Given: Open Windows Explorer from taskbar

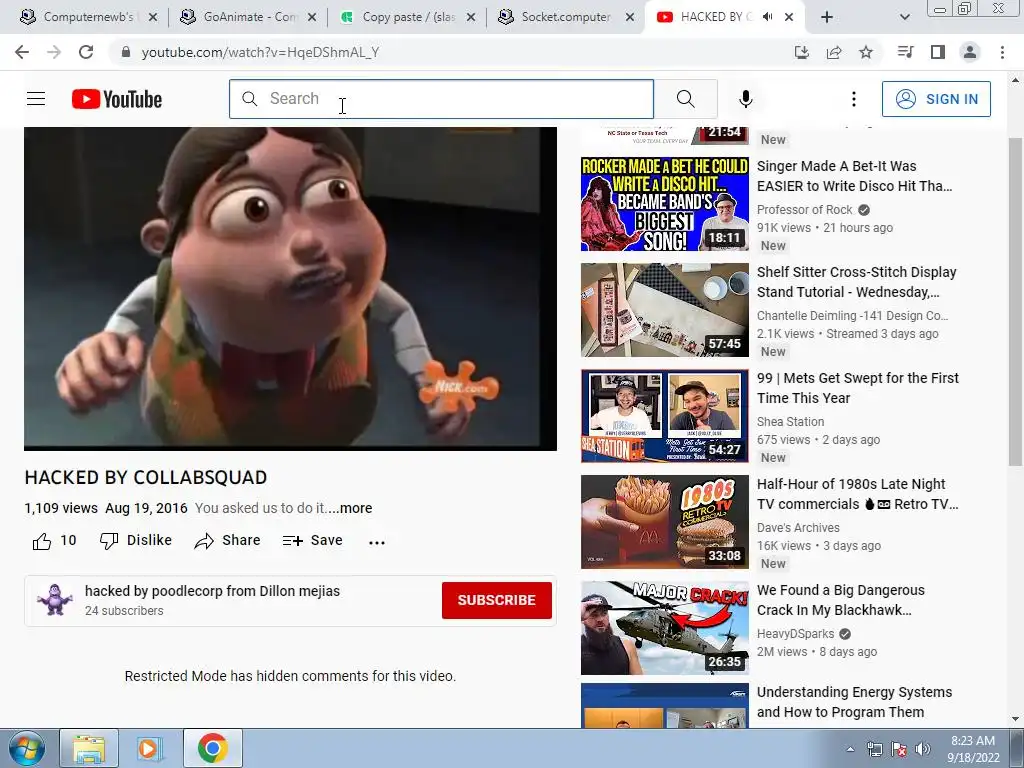Looking at the screenshot, I should [89, 748].
